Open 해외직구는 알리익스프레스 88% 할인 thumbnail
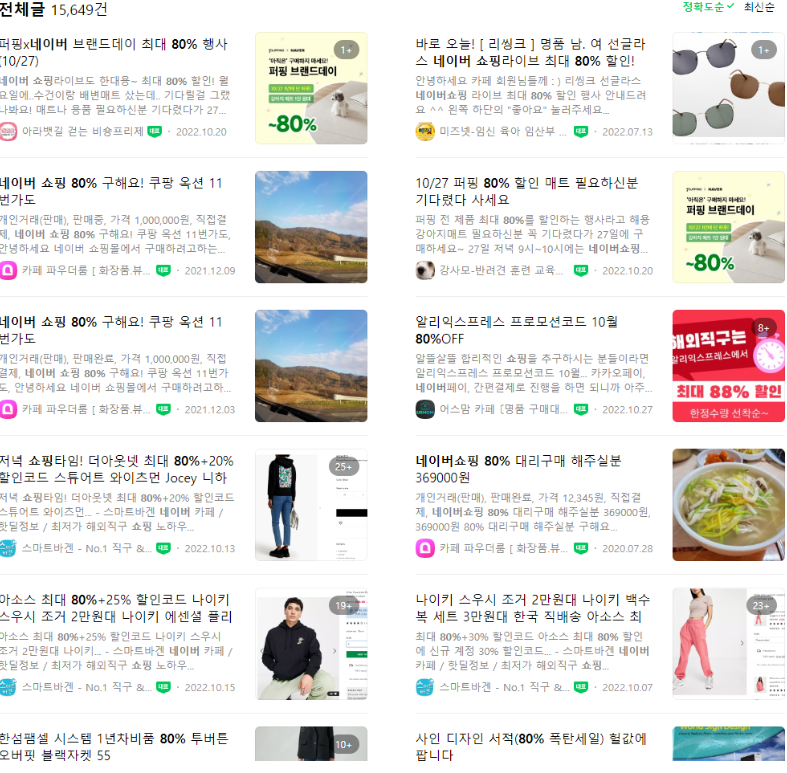 (728, 366)
